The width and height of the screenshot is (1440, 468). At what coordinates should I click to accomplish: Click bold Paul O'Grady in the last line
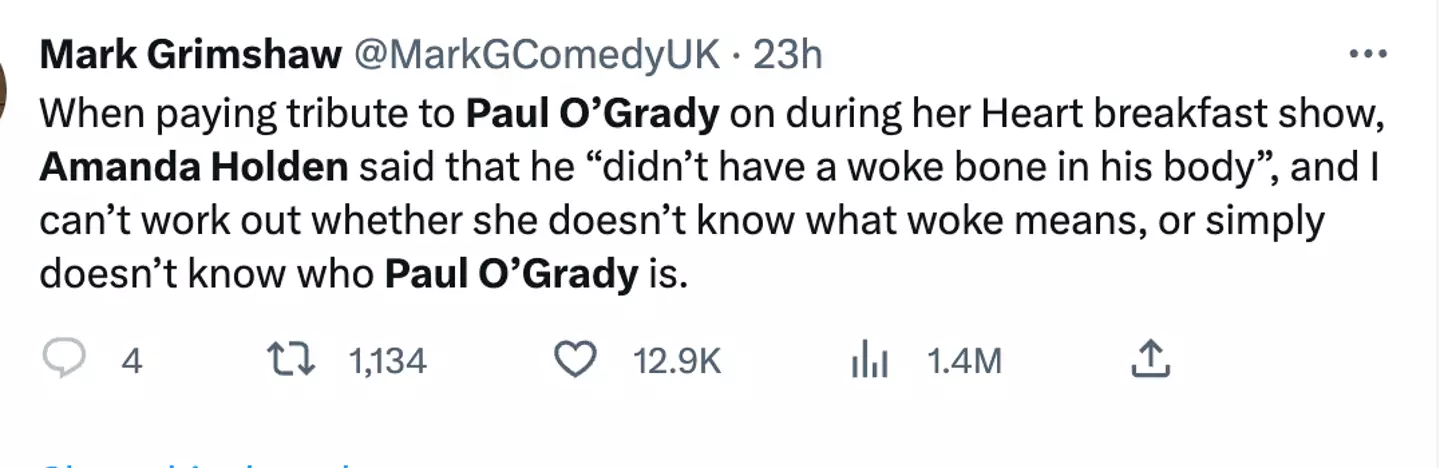[511, 273]
